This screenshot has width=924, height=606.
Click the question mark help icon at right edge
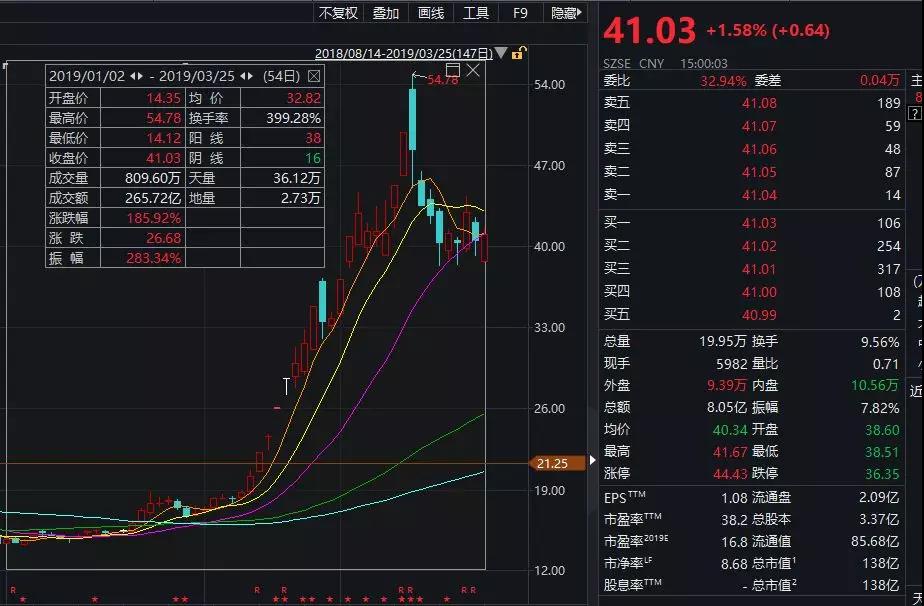point(915,113)
